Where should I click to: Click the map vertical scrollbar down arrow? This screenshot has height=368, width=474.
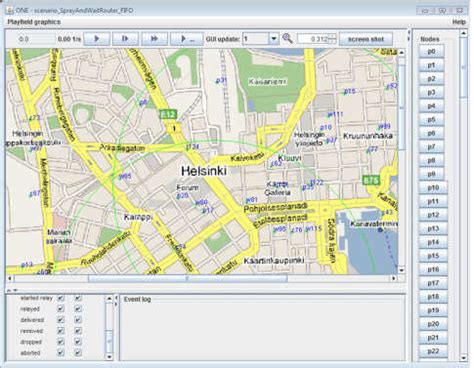402,270
